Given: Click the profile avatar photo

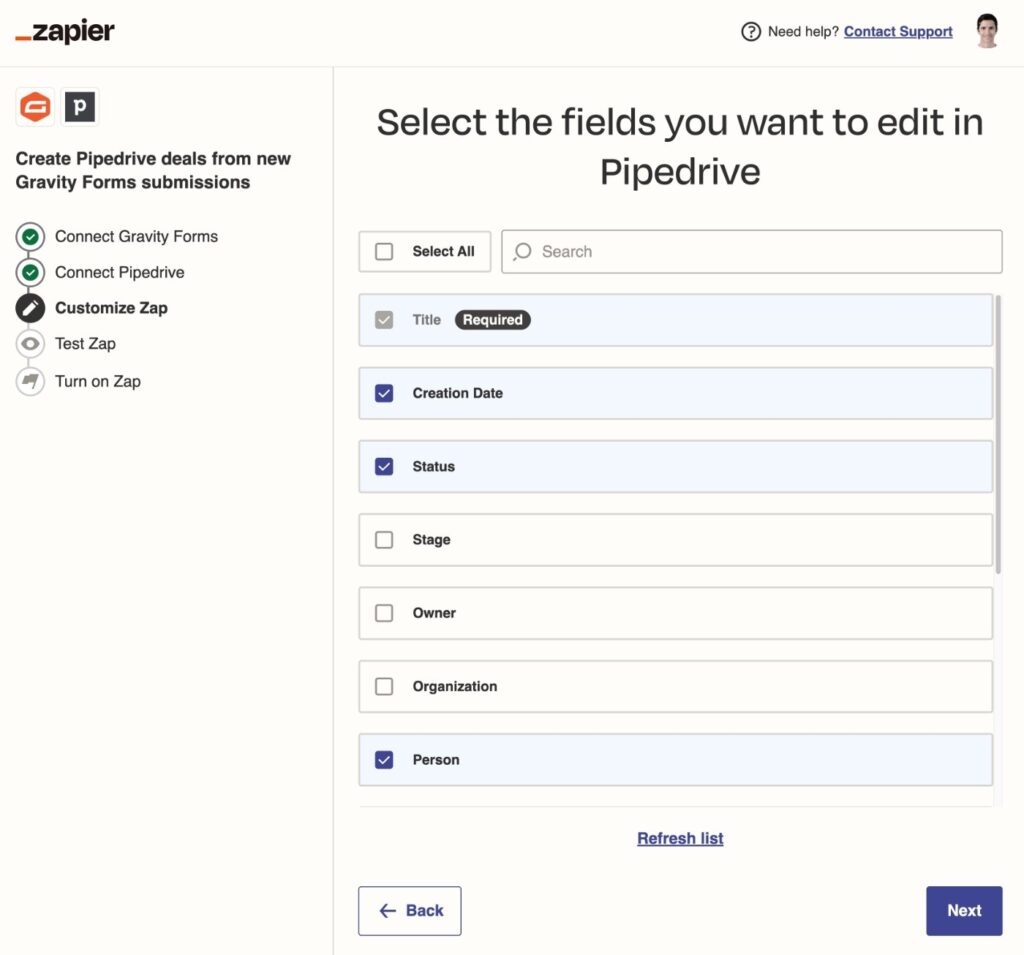Looking at the screenshot, I should coord(986,30).
